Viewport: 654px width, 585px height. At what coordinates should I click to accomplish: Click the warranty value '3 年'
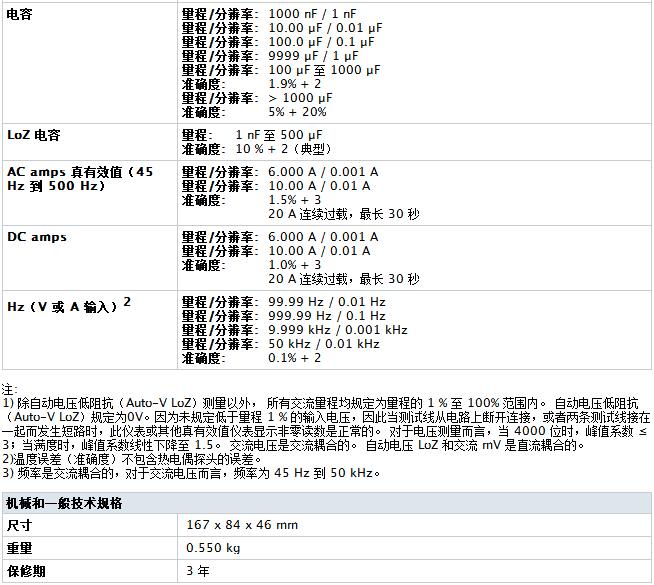(x=198, y=571)
